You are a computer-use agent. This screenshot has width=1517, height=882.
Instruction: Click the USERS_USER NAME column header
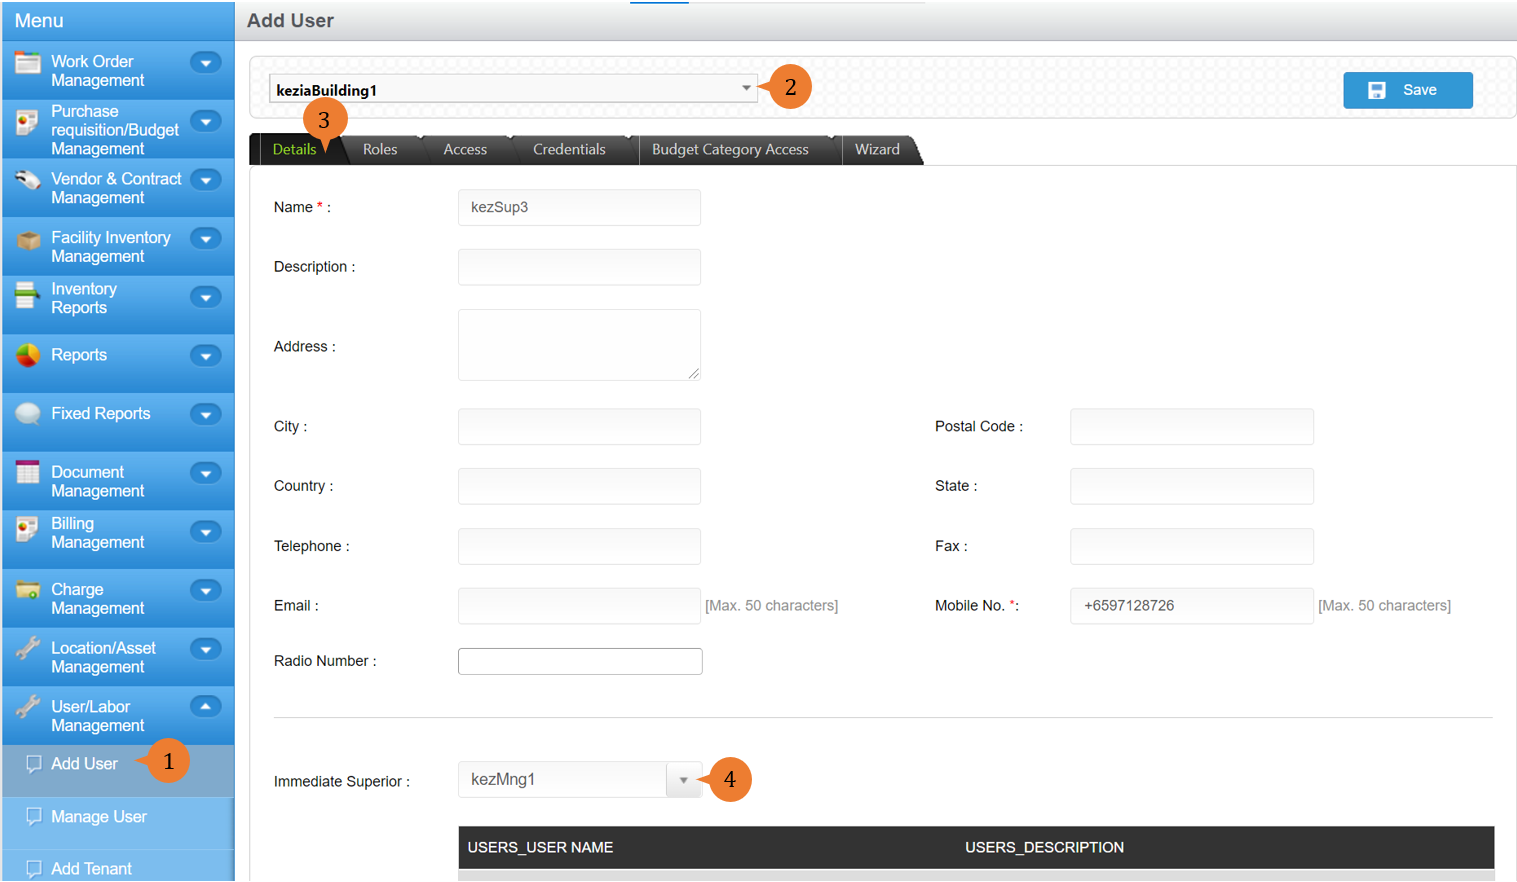point(540,847)
